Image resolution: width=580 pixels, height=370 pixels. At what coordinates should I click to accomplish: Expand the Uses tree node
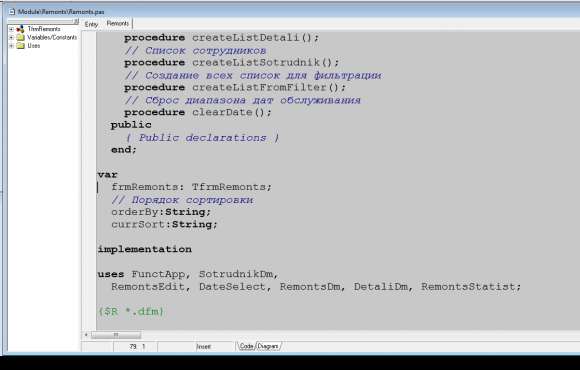(11, 46)
